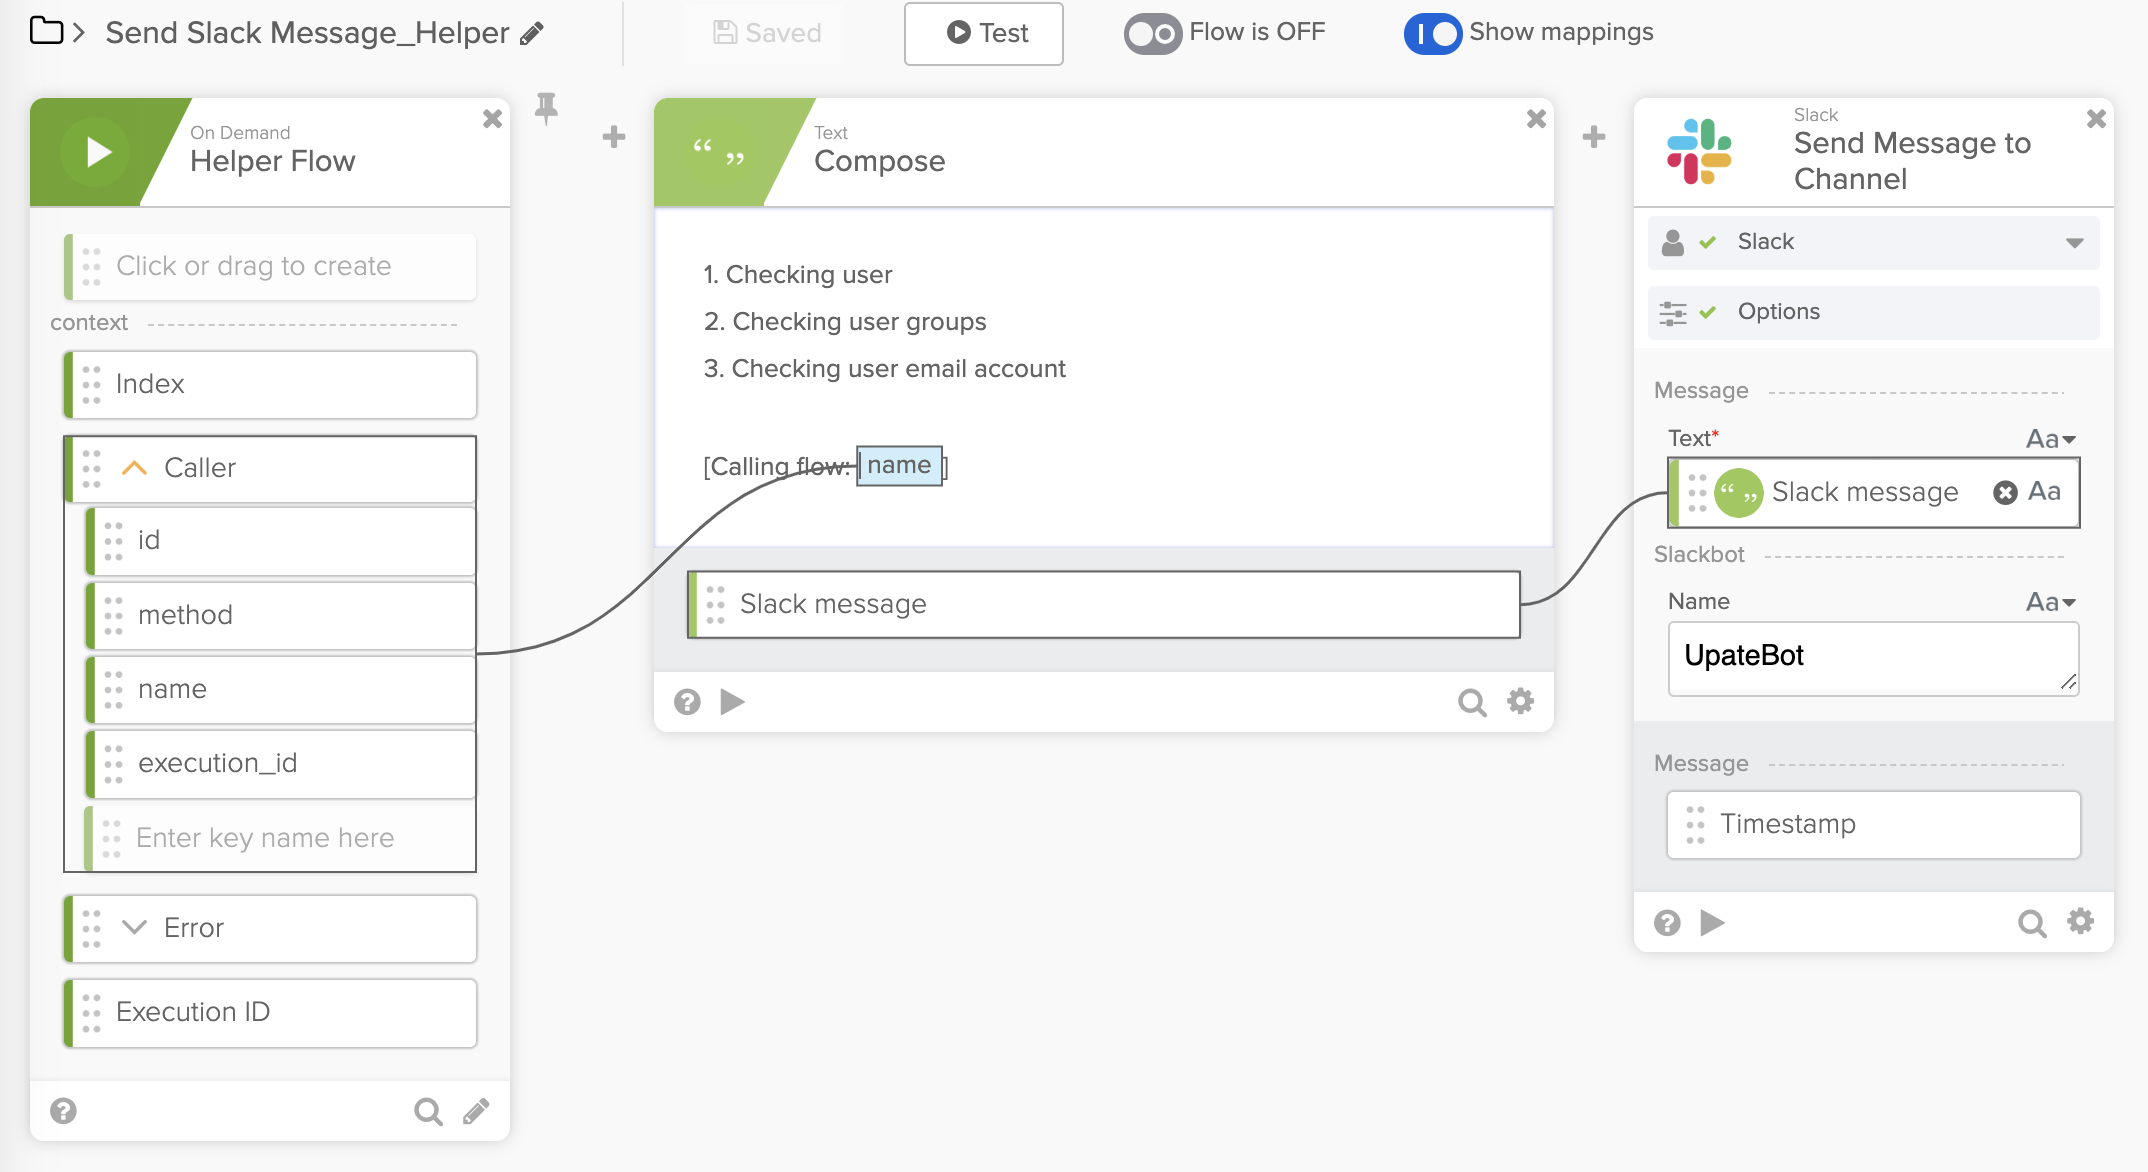This screenshot has height=1172, width=2148.
Task: Open Compose card gear settings
Action: pyautogui.click(x=1520, y=702)
